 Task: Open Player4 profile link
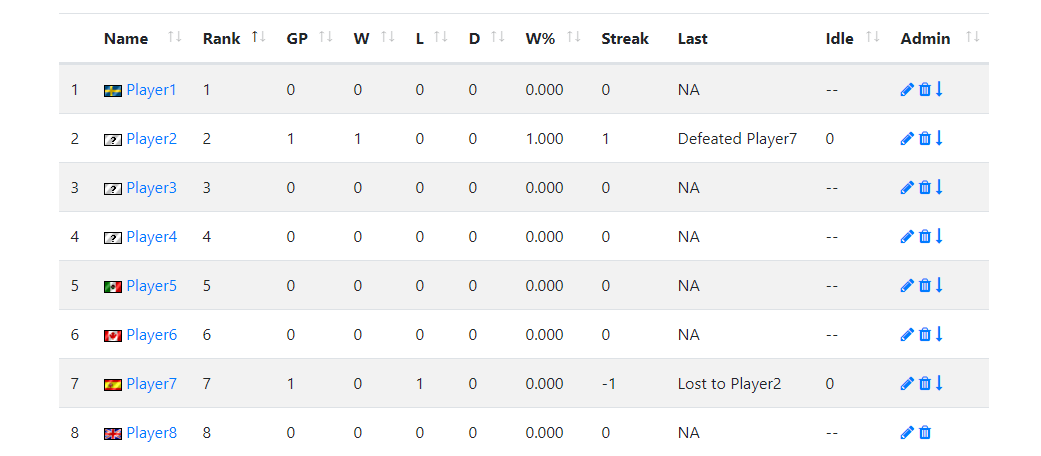coord(151,237)
